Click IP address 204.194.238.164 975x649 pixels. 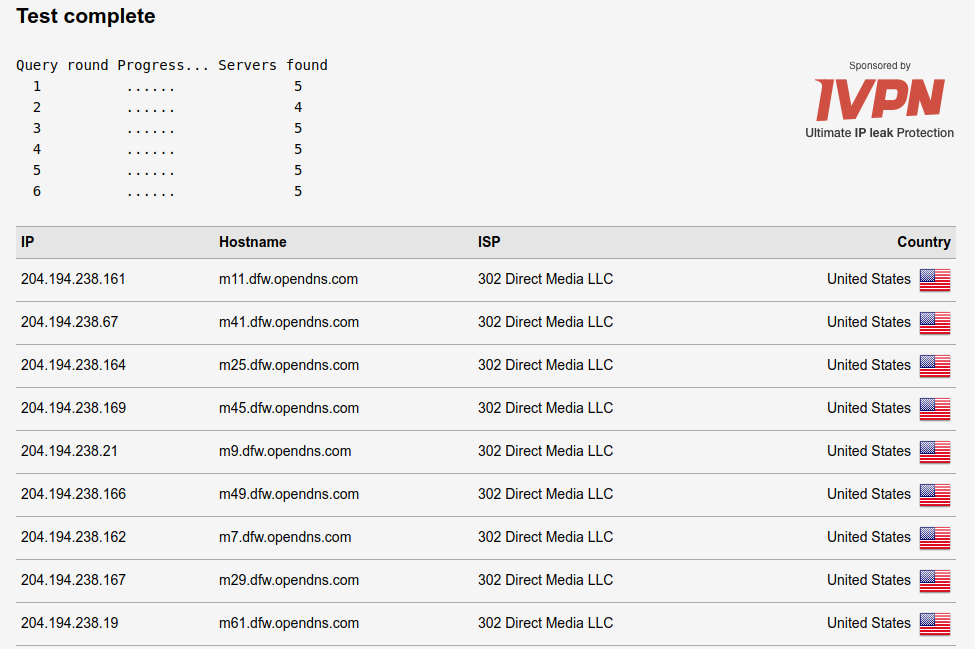(73, 365)
